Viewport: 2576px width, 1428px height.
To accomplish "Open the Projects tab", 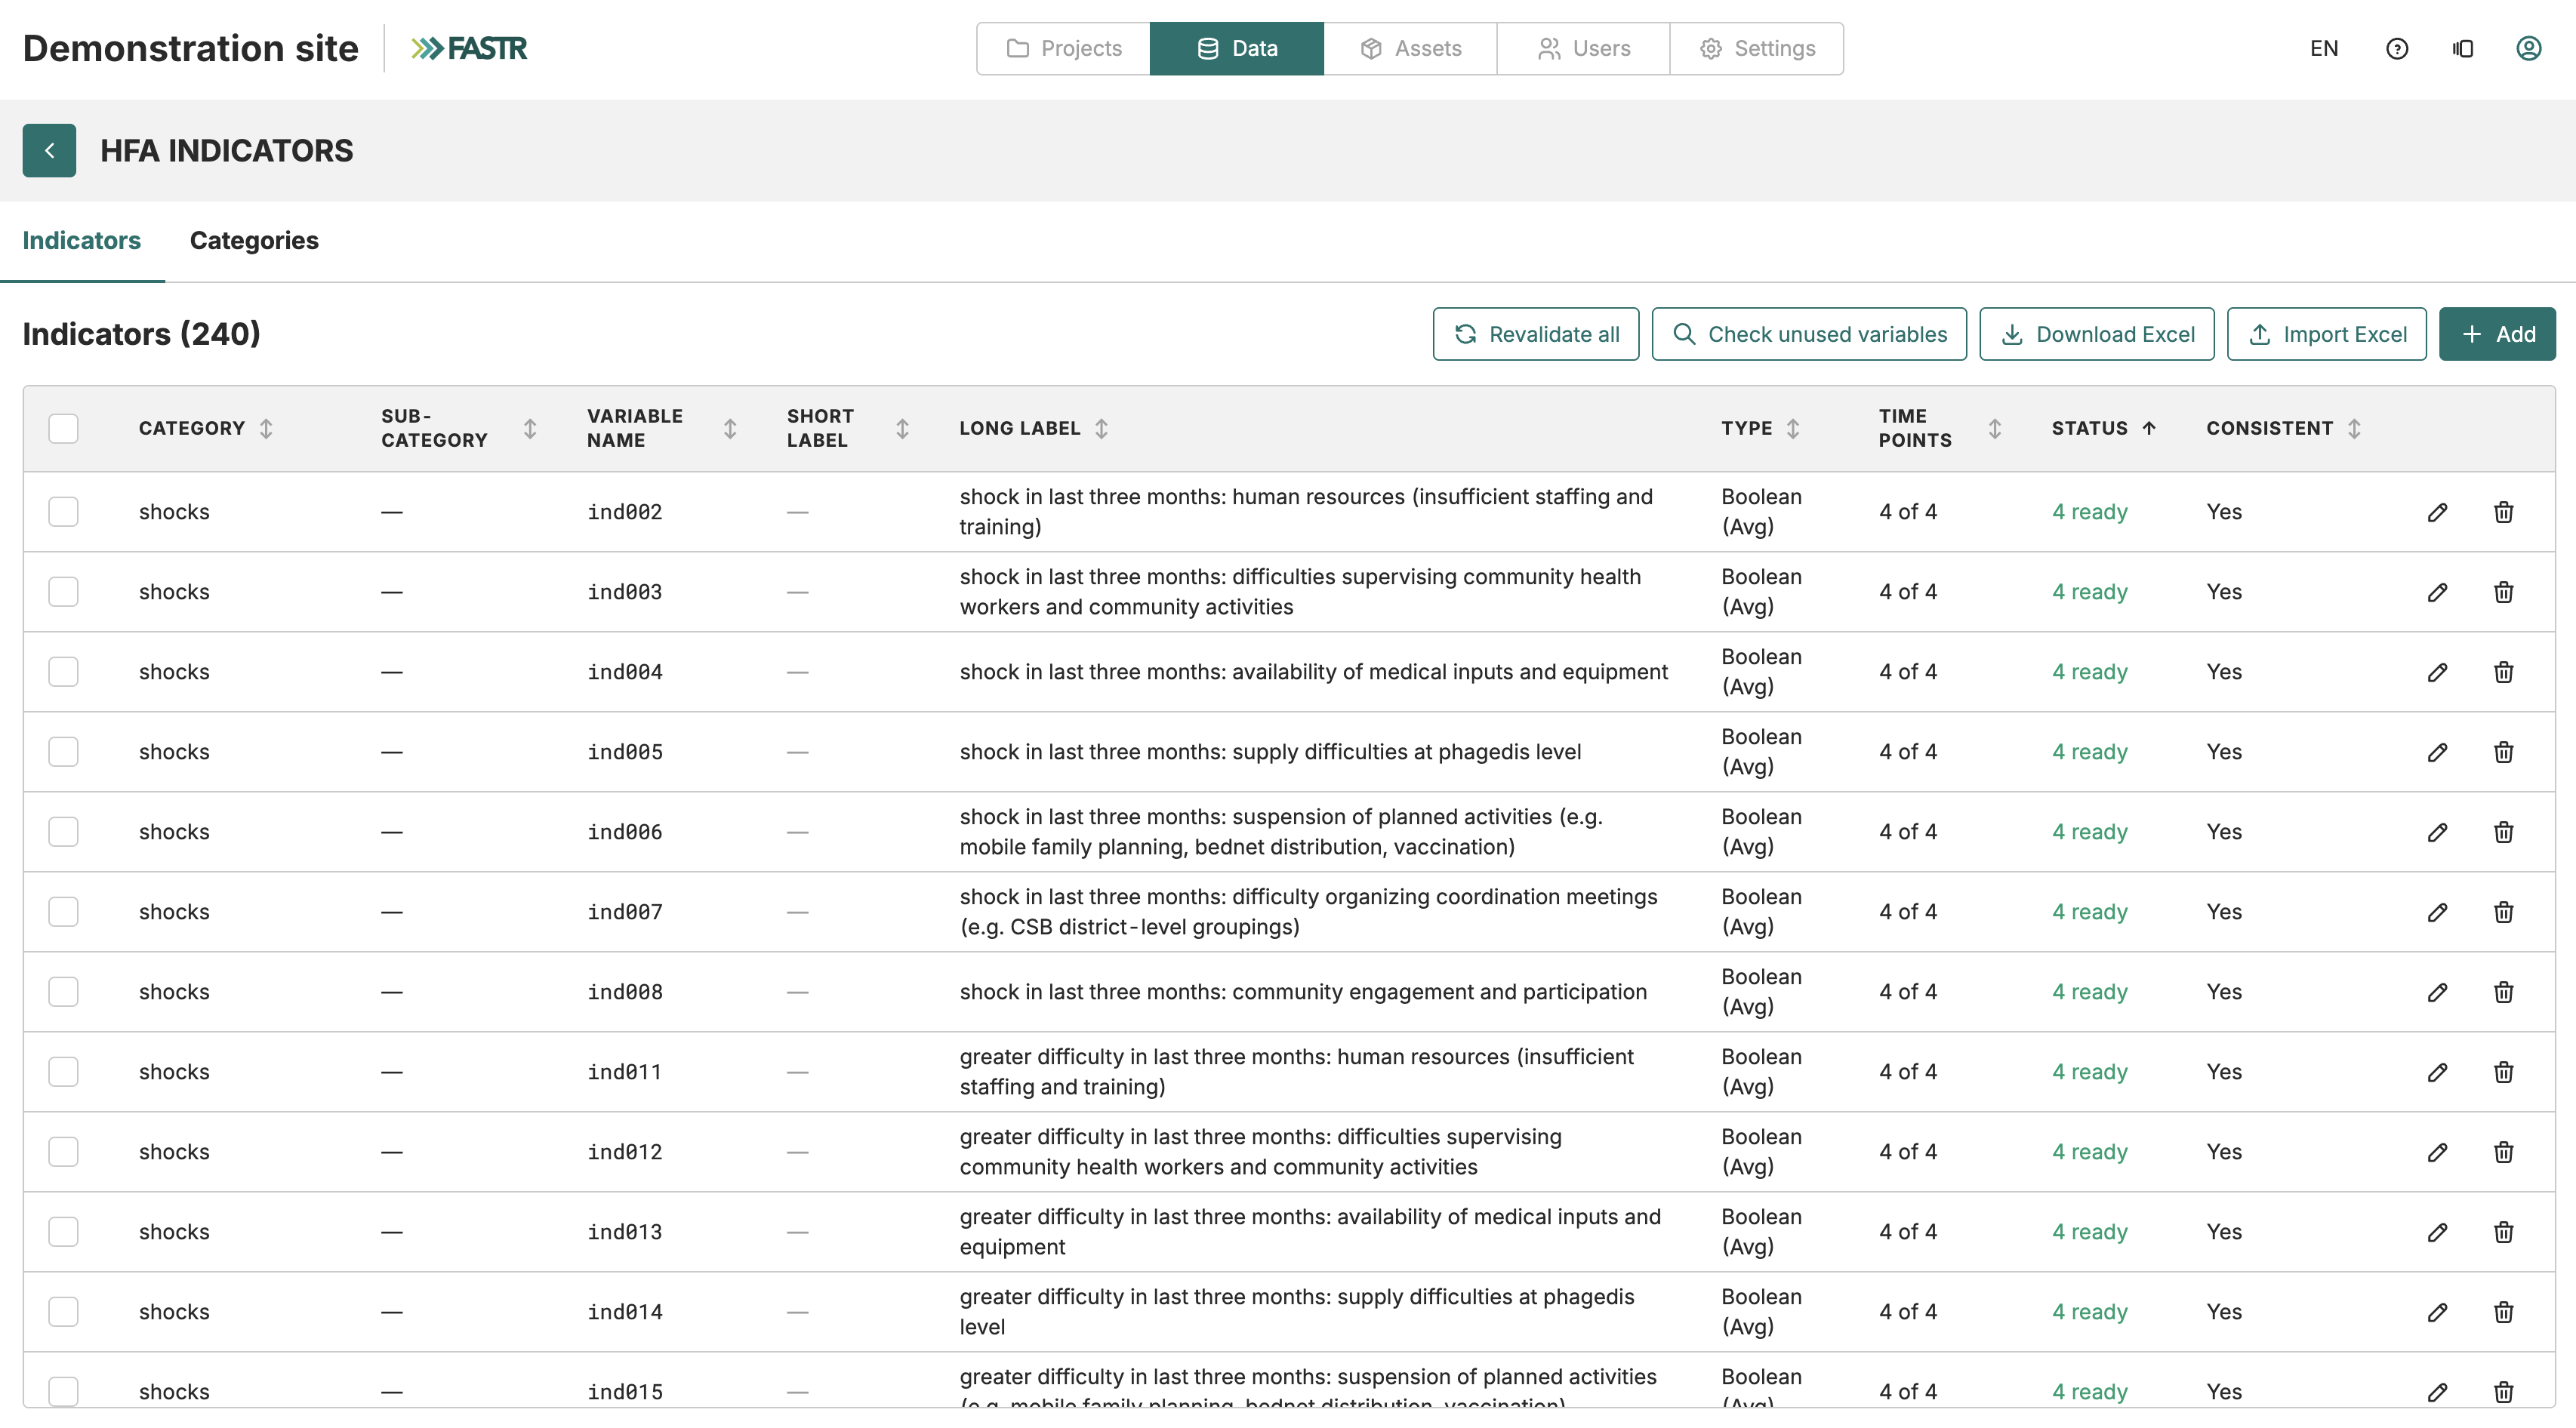I will pyautogui.click(x=1063, y=48).
